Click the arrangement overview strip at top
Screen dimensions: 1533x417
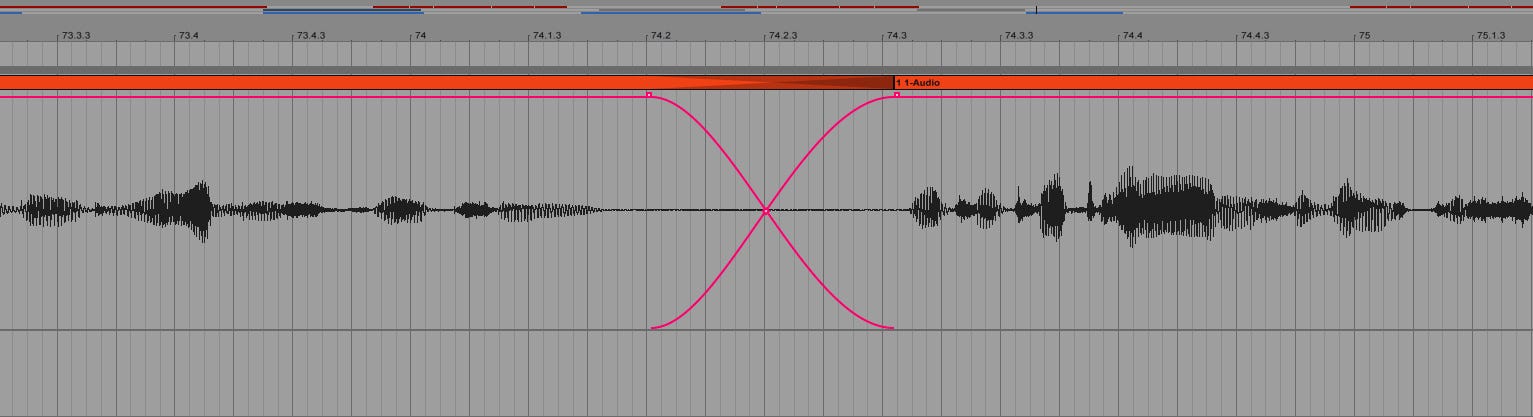[766, 9]
